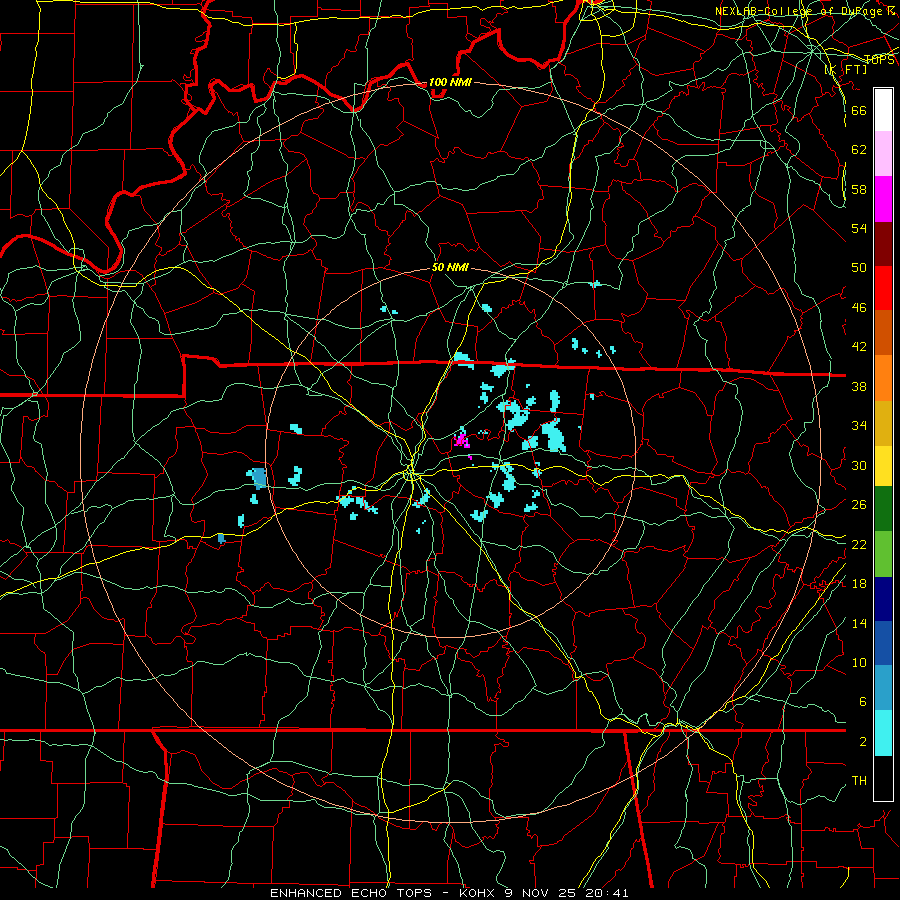The width and height of the screenshot is (900, 900).
Task: Click the legend value '62'
Action: [x=859, y=150]
